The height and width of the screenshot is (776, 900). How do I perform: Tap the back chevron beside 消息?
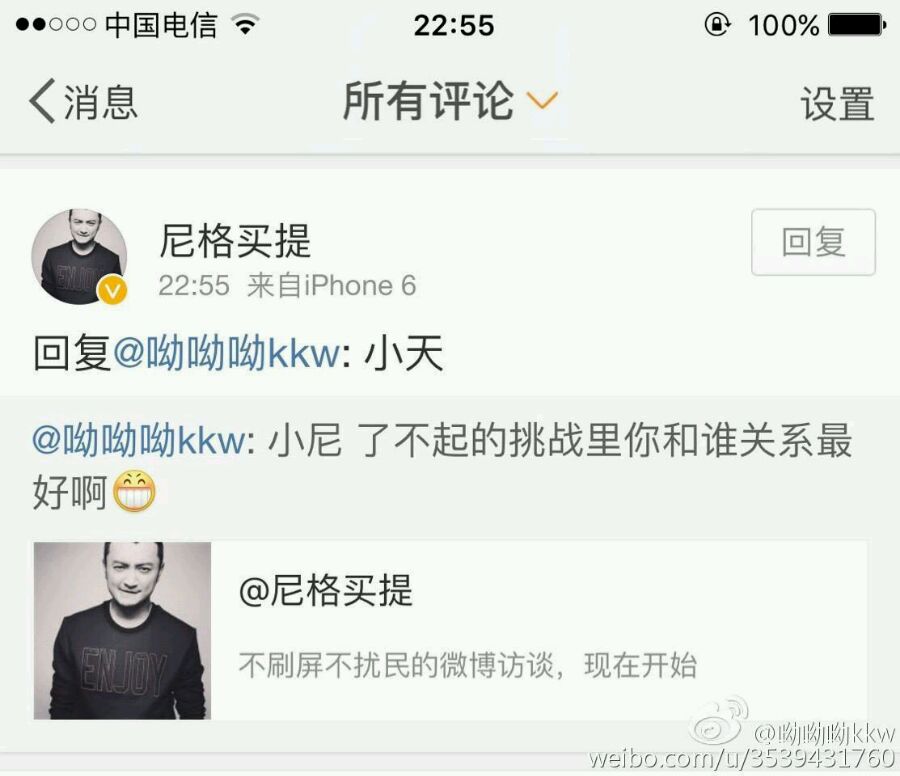coord(42,101)
